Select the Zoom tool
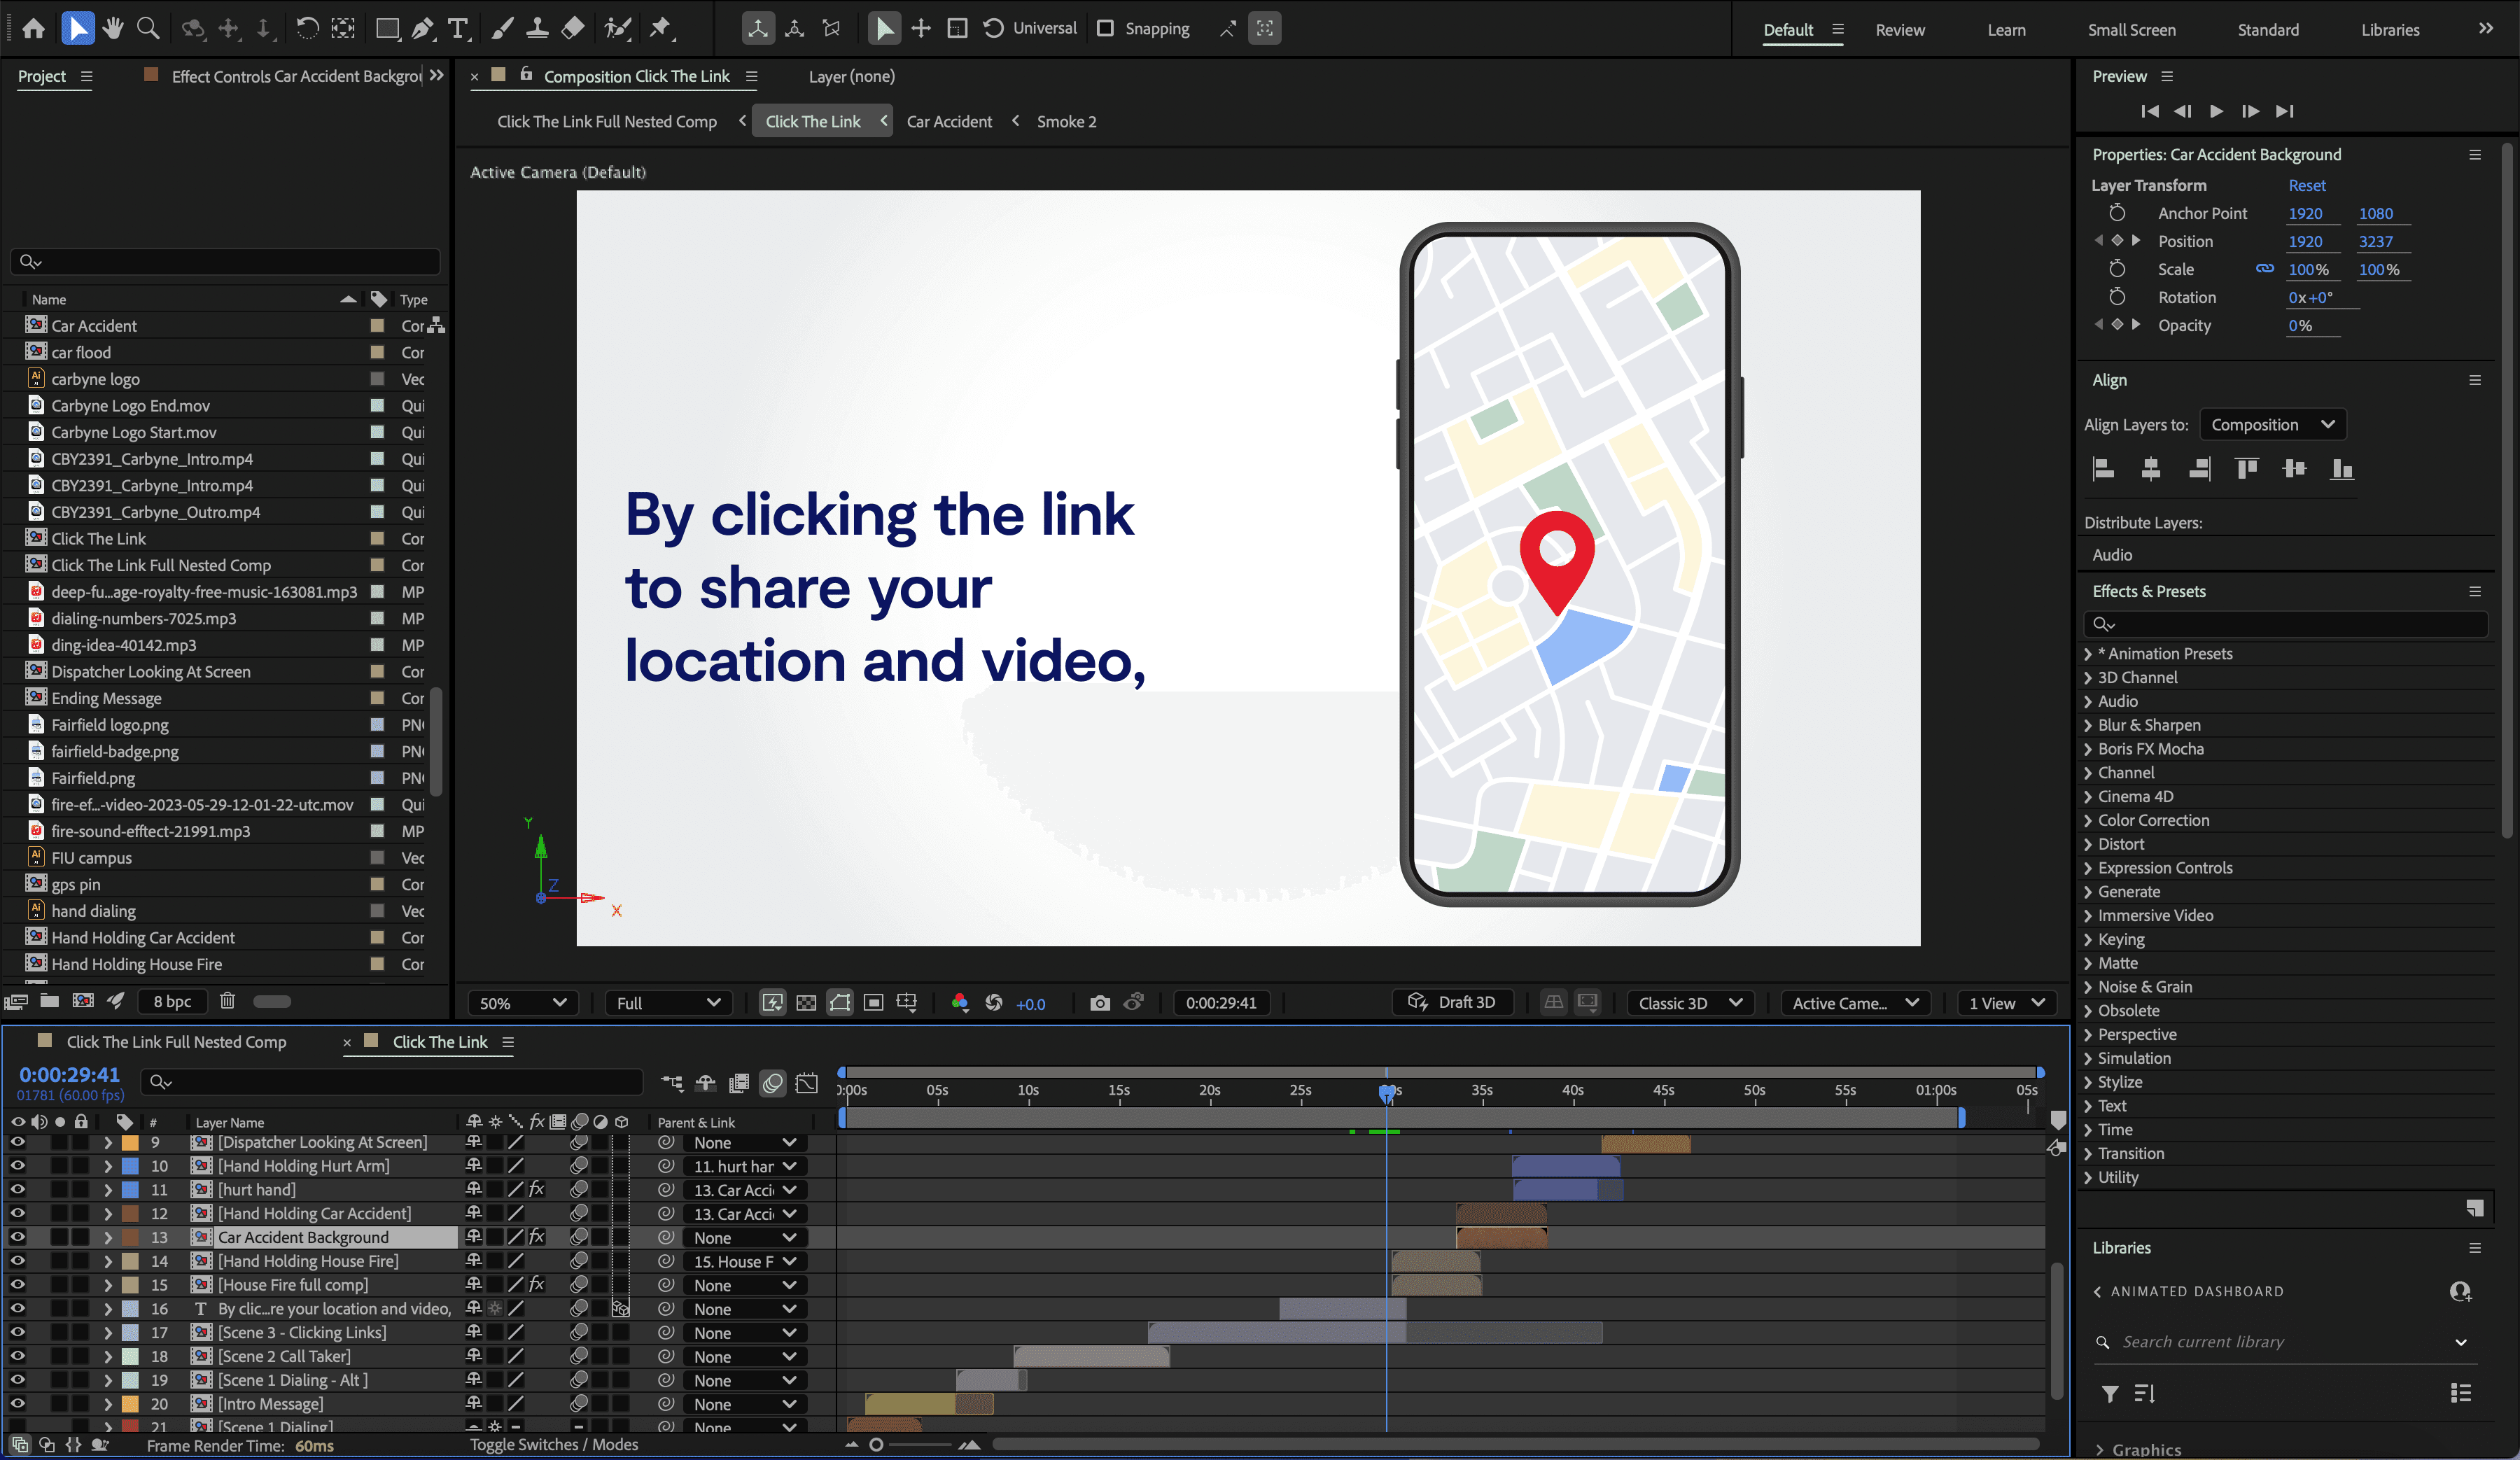 pos(148,28)
